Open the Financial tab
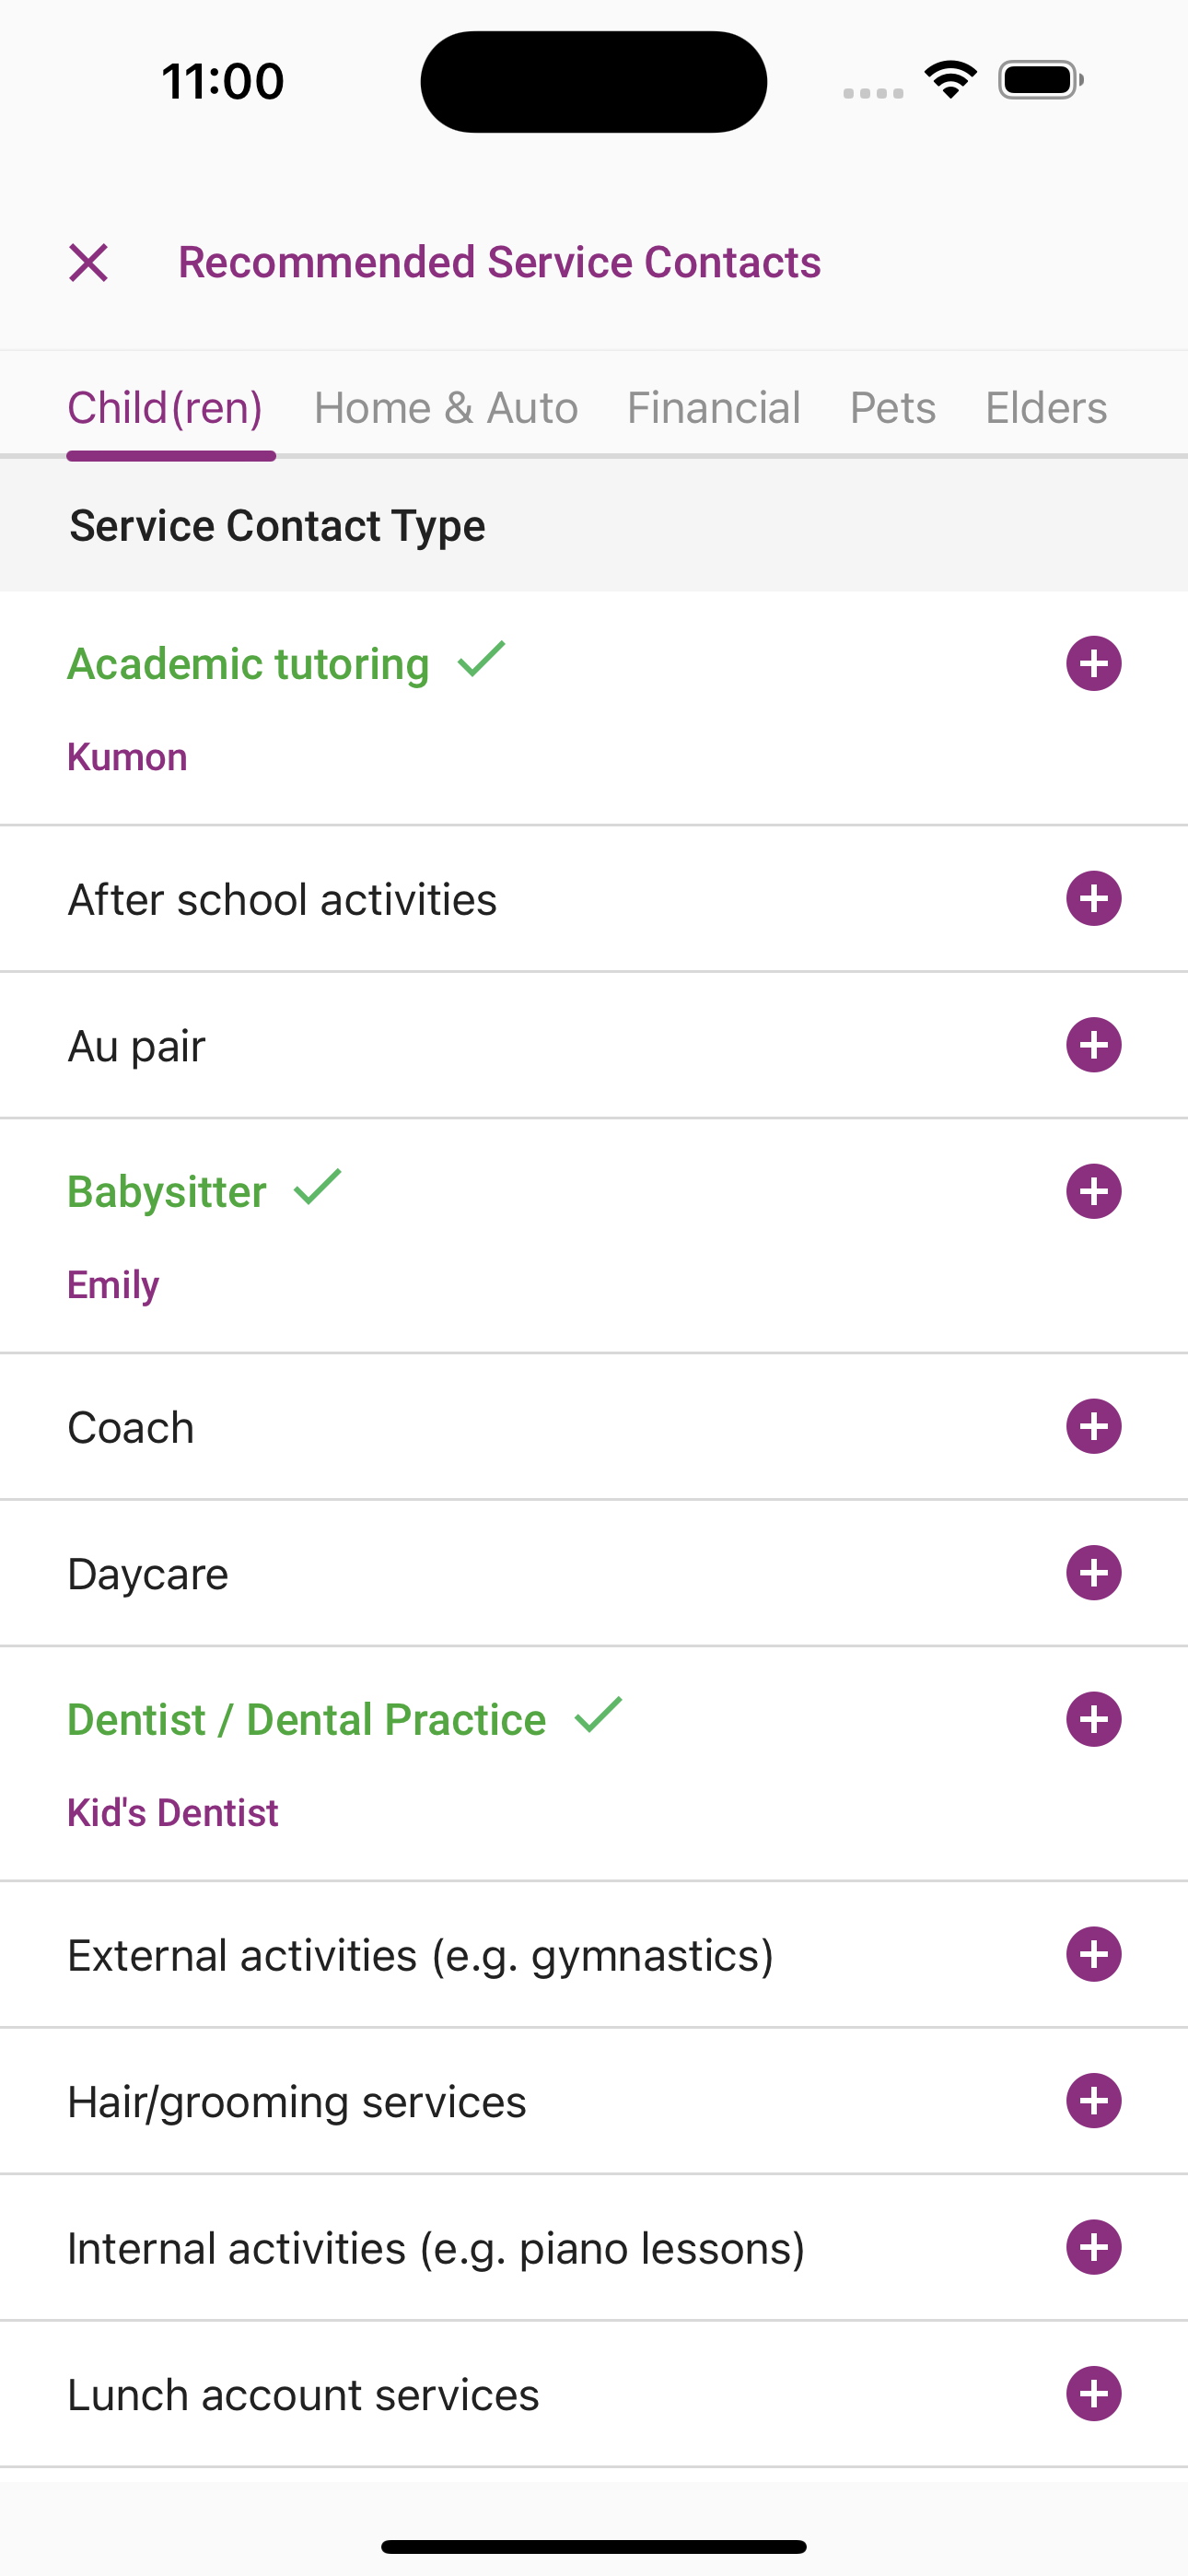1188x2576 pixels. tap(714, 408)
